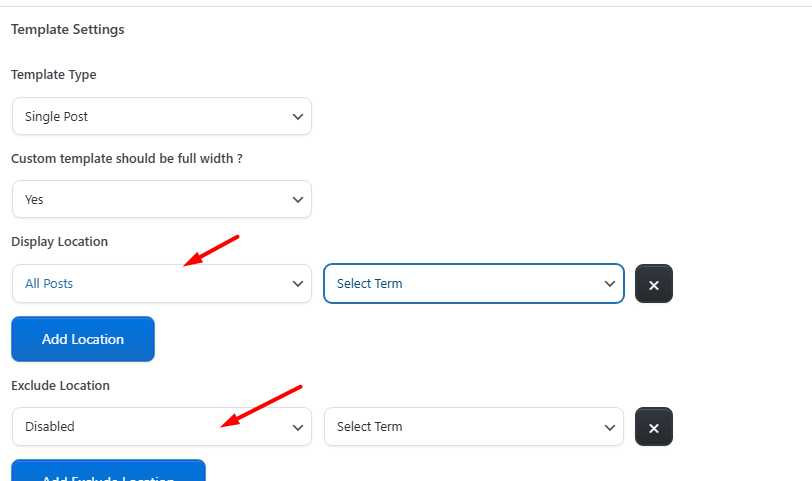The width and height of the screenshot is (812, 481).
Task: Remove the Display Location row with X
Action: point(654,284)
